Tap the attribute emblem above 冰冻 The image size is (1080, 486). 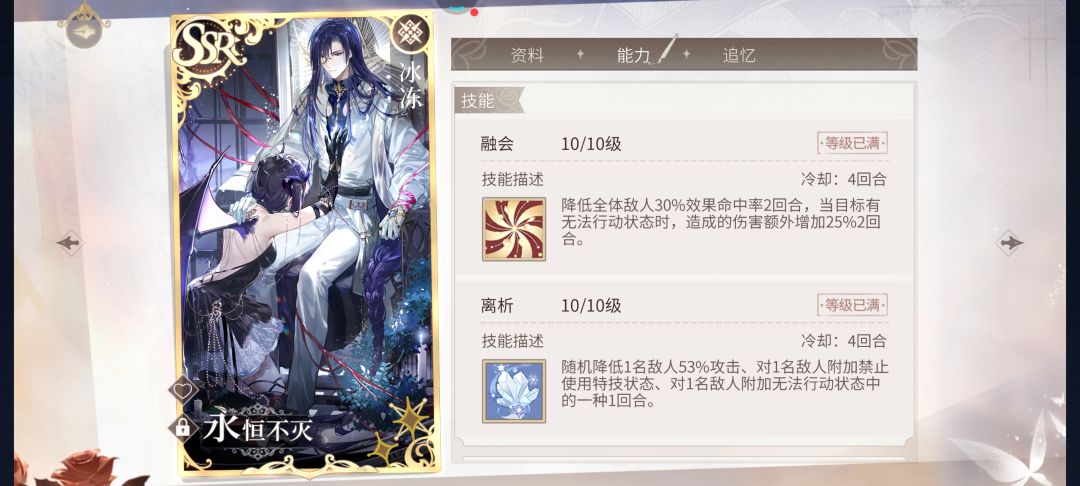point(411,32)
